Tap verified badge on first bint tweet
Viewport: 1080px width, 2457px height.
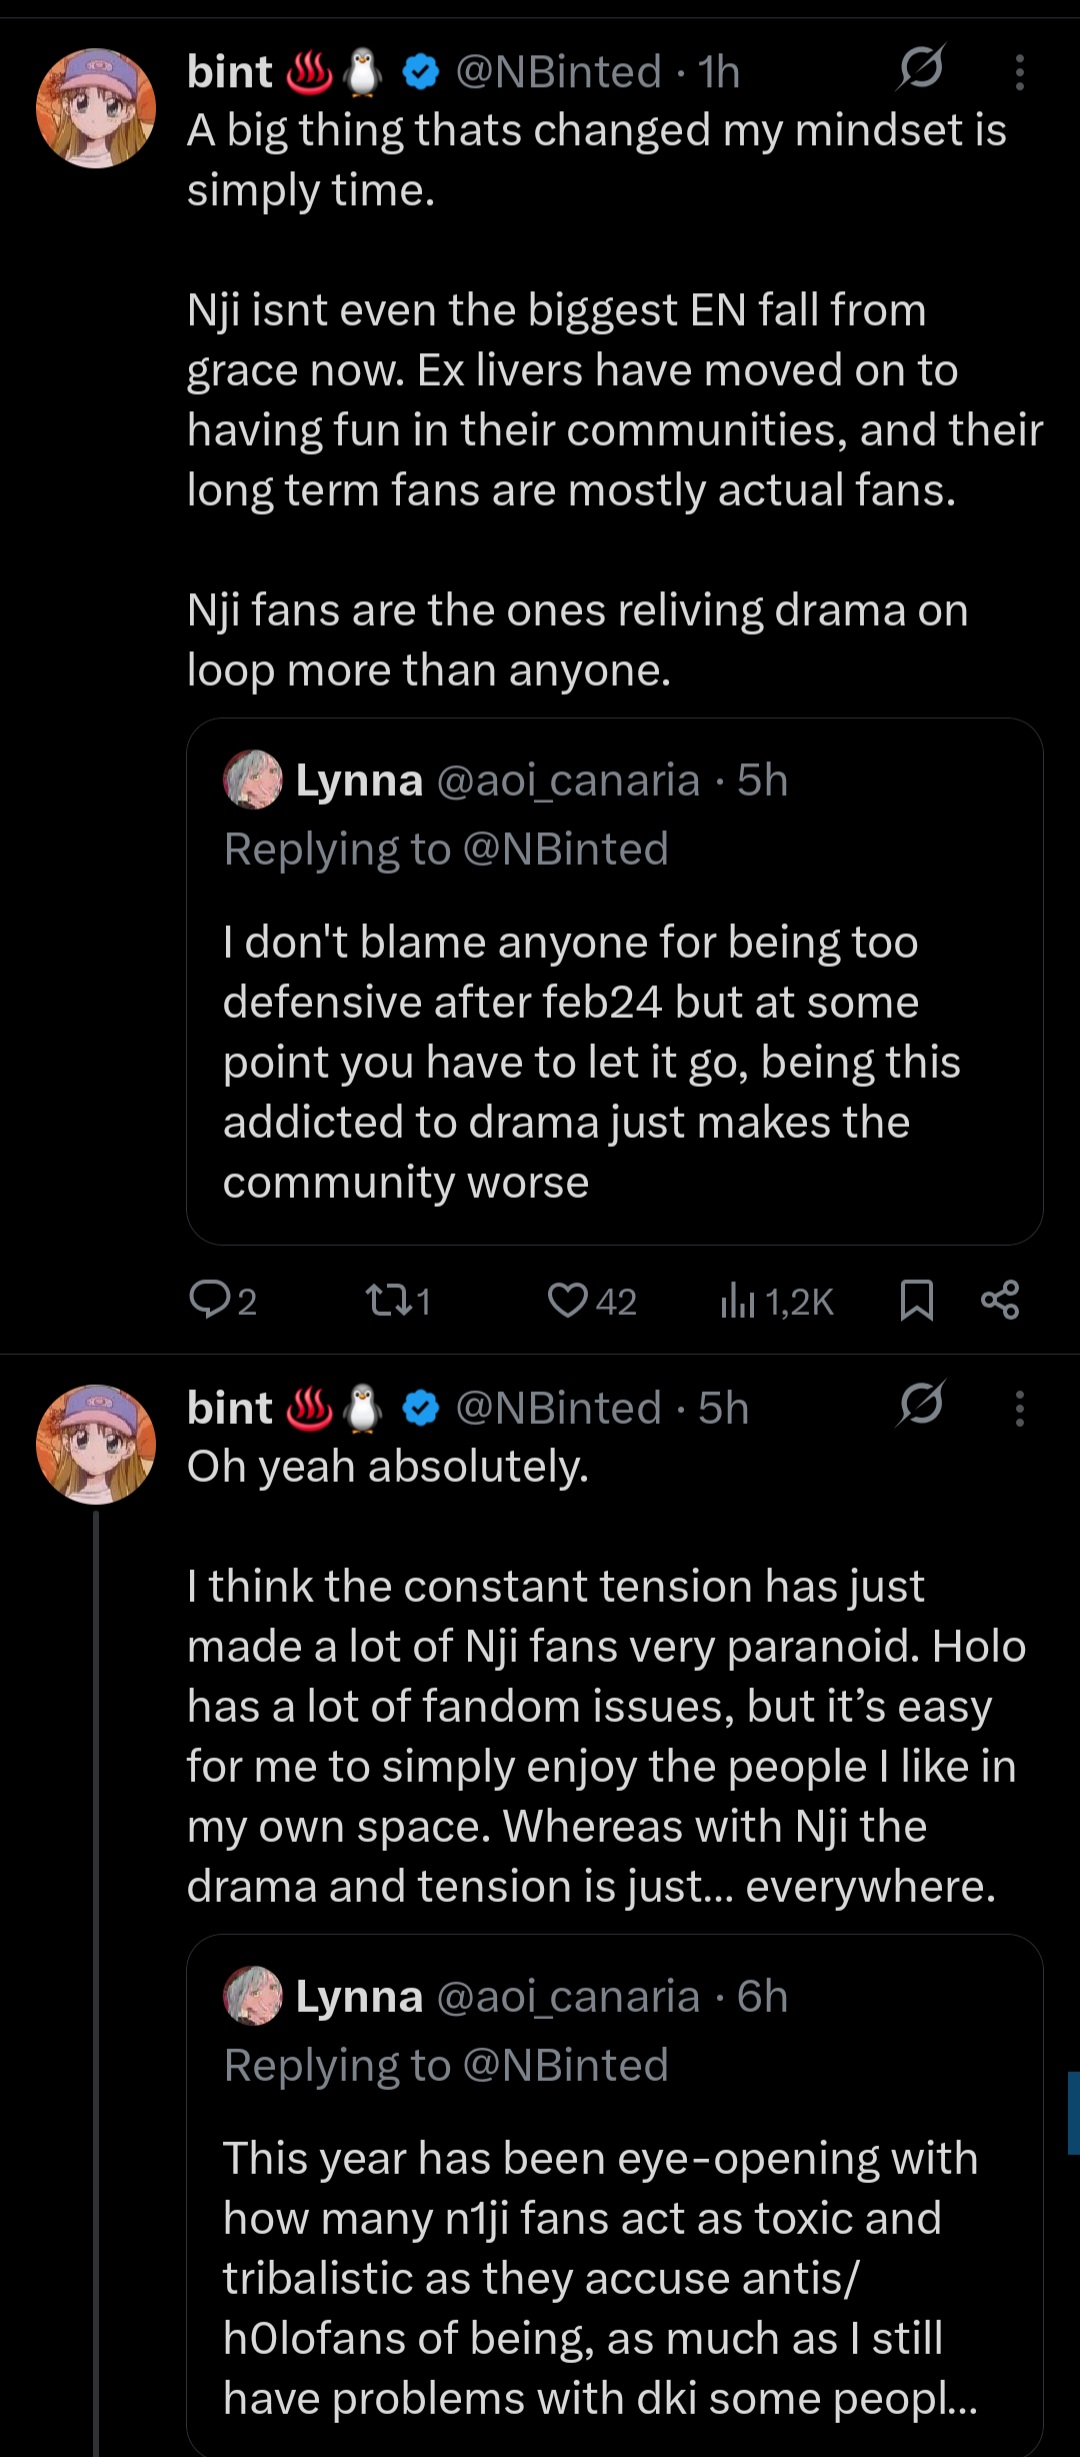(x=421, y=72)
